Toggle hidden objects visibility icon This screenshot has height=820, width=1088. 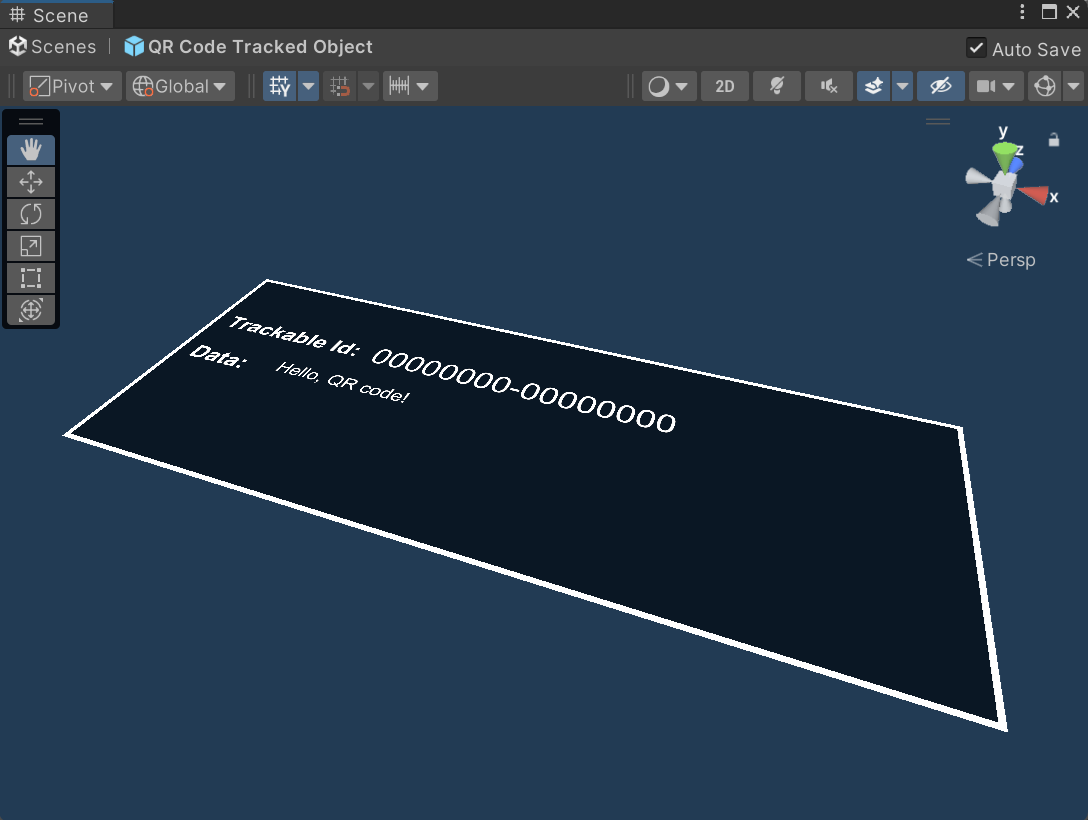pyautogui.click(x=941, y=86)
